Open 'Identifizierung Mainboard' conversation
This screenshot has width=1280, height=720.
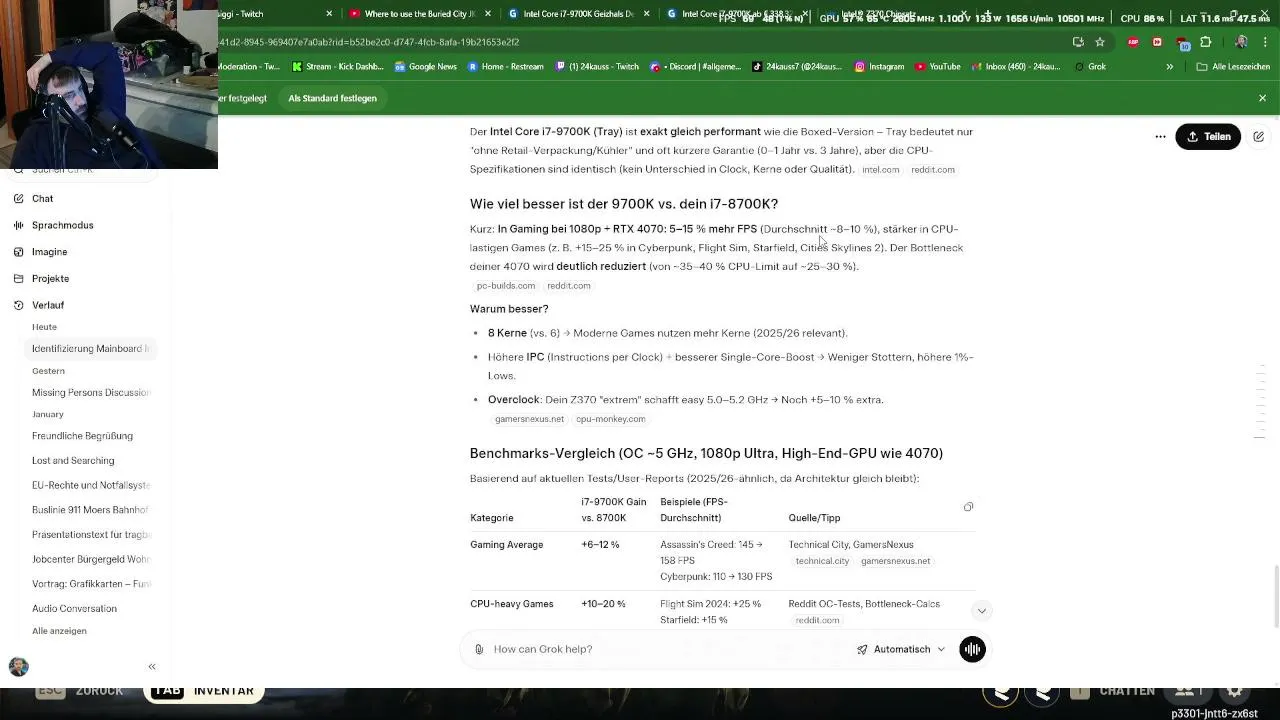tap(90, 349)
